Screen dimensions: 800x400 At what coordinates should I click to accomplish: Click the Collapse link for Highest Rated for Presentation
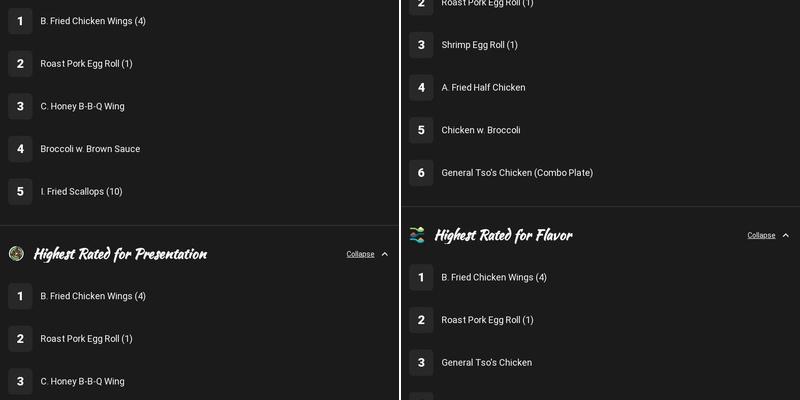(x=360, y=254)
